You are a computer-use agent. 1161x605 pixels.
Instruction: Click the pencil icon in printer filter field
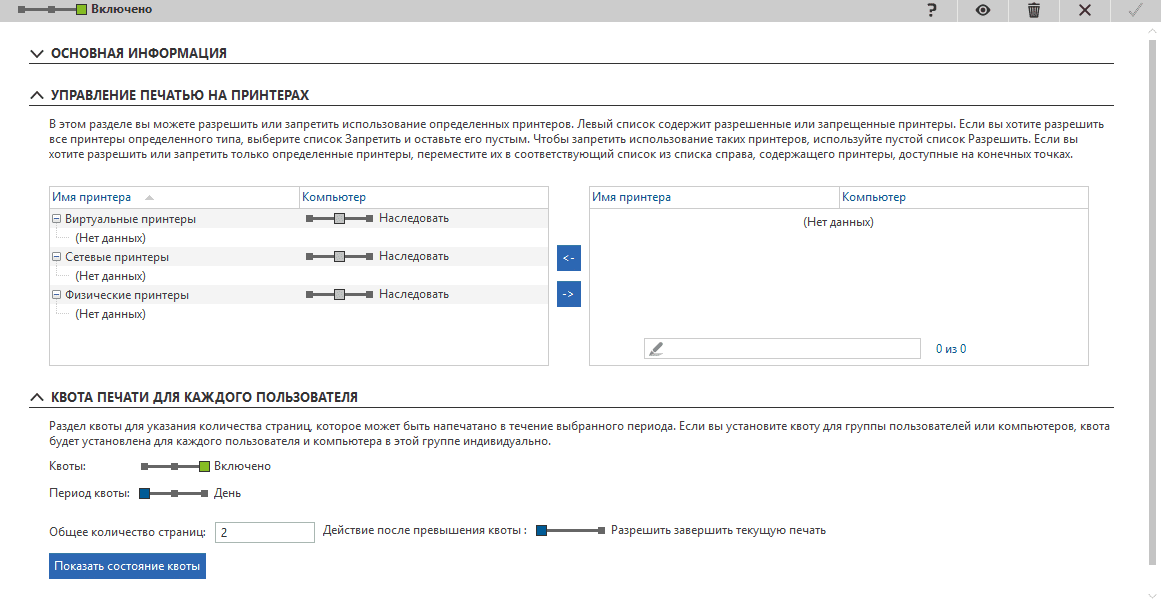coord(656,349)
